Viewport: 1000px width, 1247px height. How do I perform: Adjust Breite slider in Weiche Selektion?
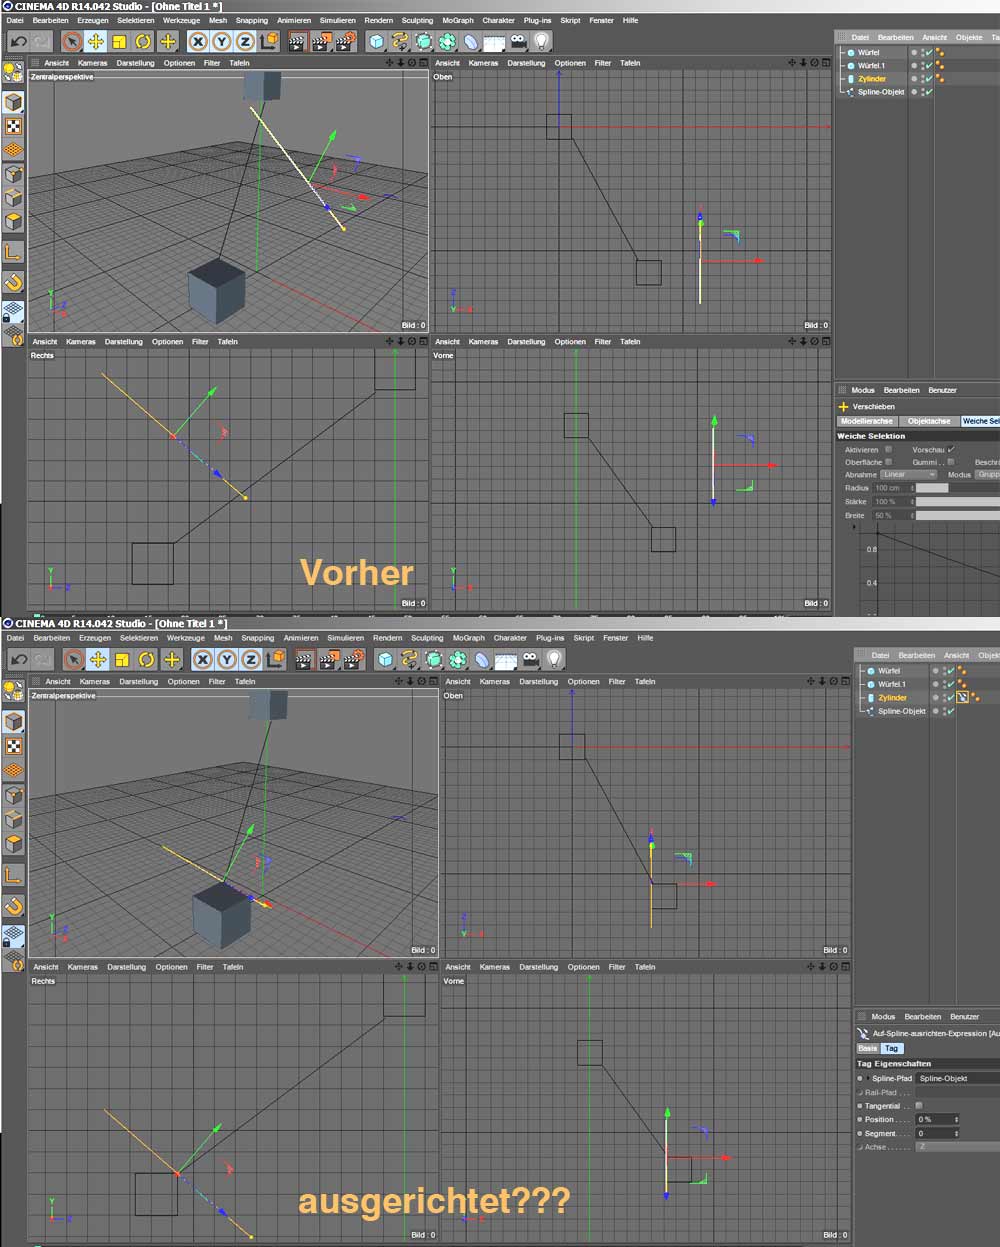(957, 516)
